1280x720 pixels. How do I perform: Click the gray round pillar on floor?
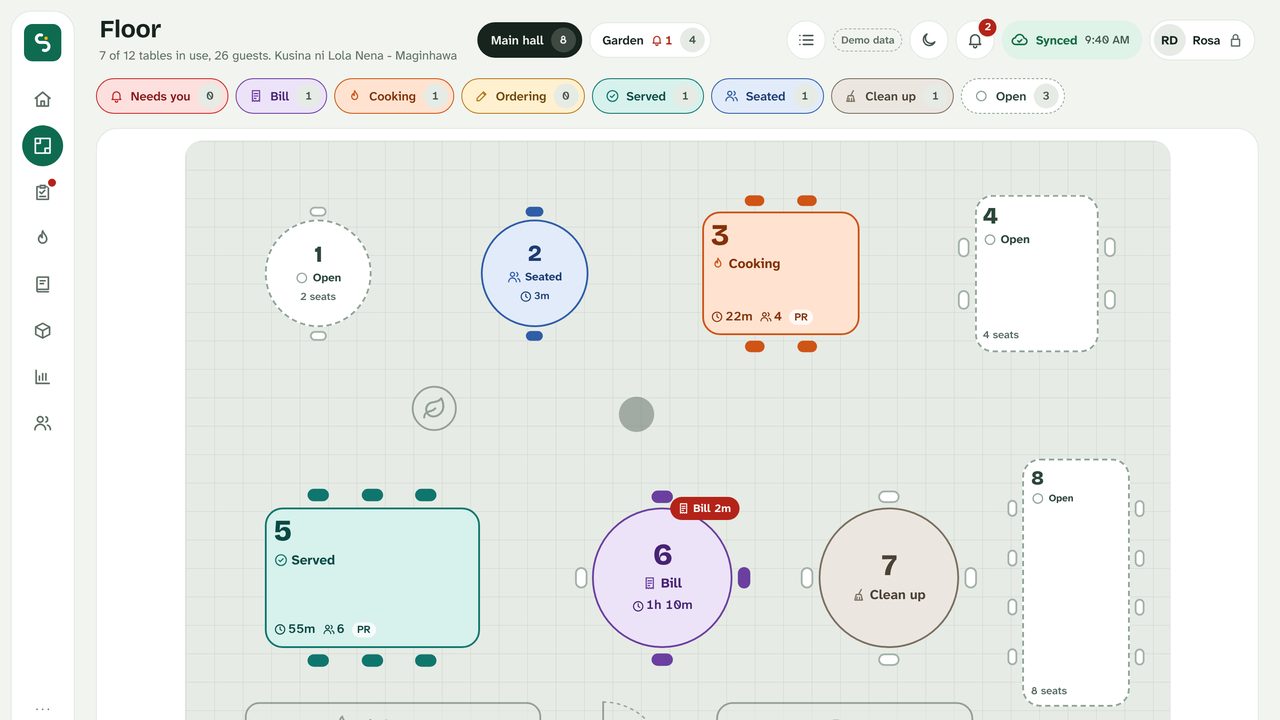click(x=636, y=414)
